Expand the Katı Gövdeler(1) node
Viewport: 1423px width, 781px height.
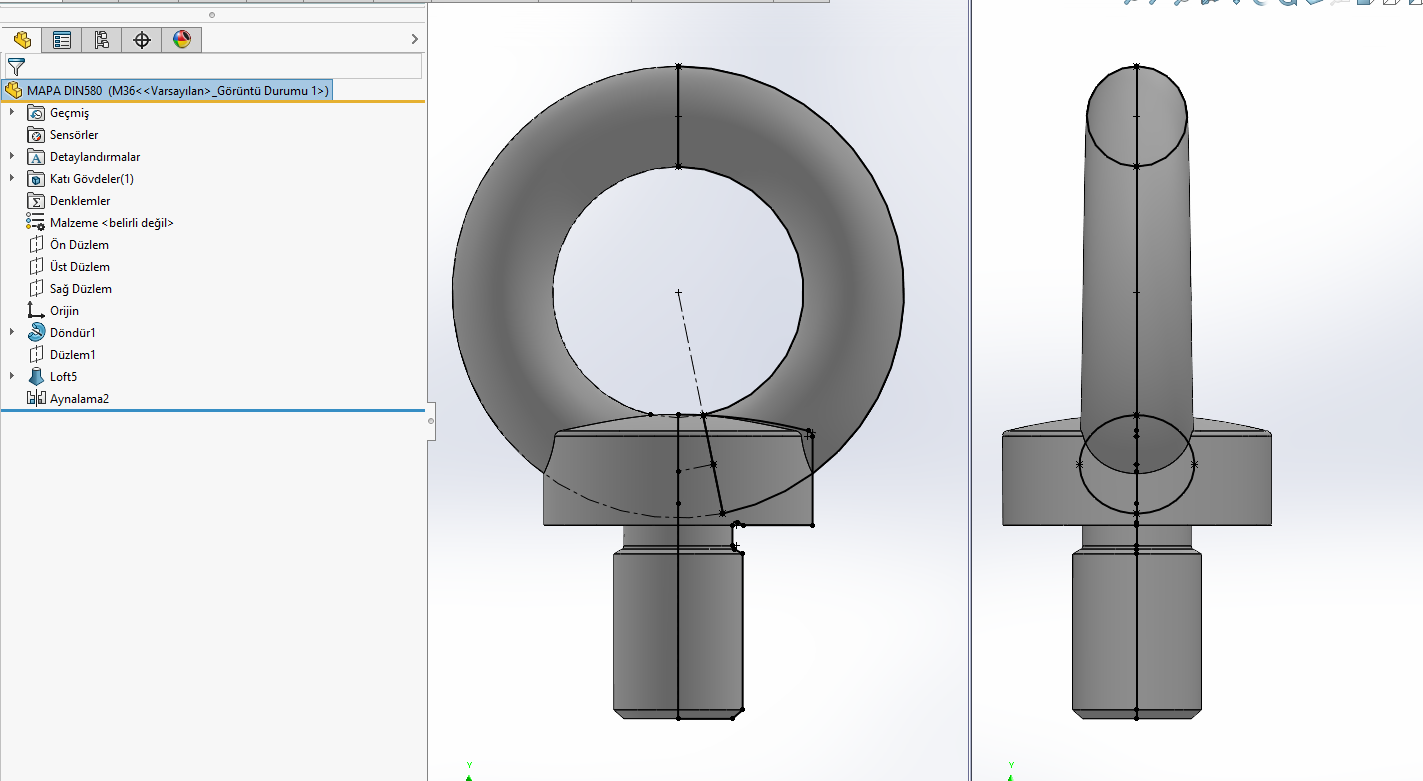[12, 179]
